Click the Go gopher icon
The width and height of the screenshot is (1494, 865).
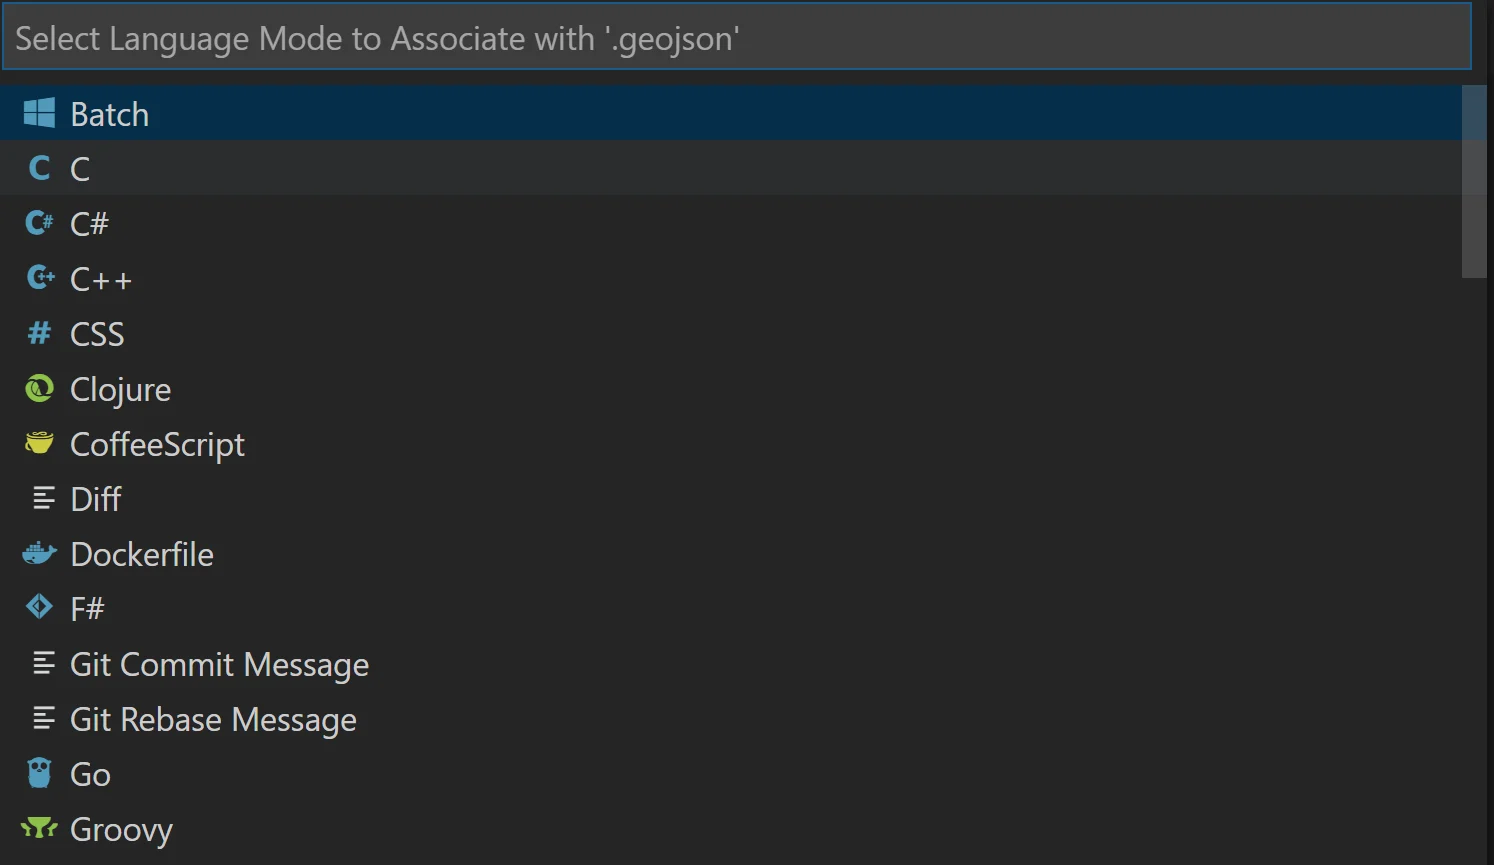click(38, 772)
